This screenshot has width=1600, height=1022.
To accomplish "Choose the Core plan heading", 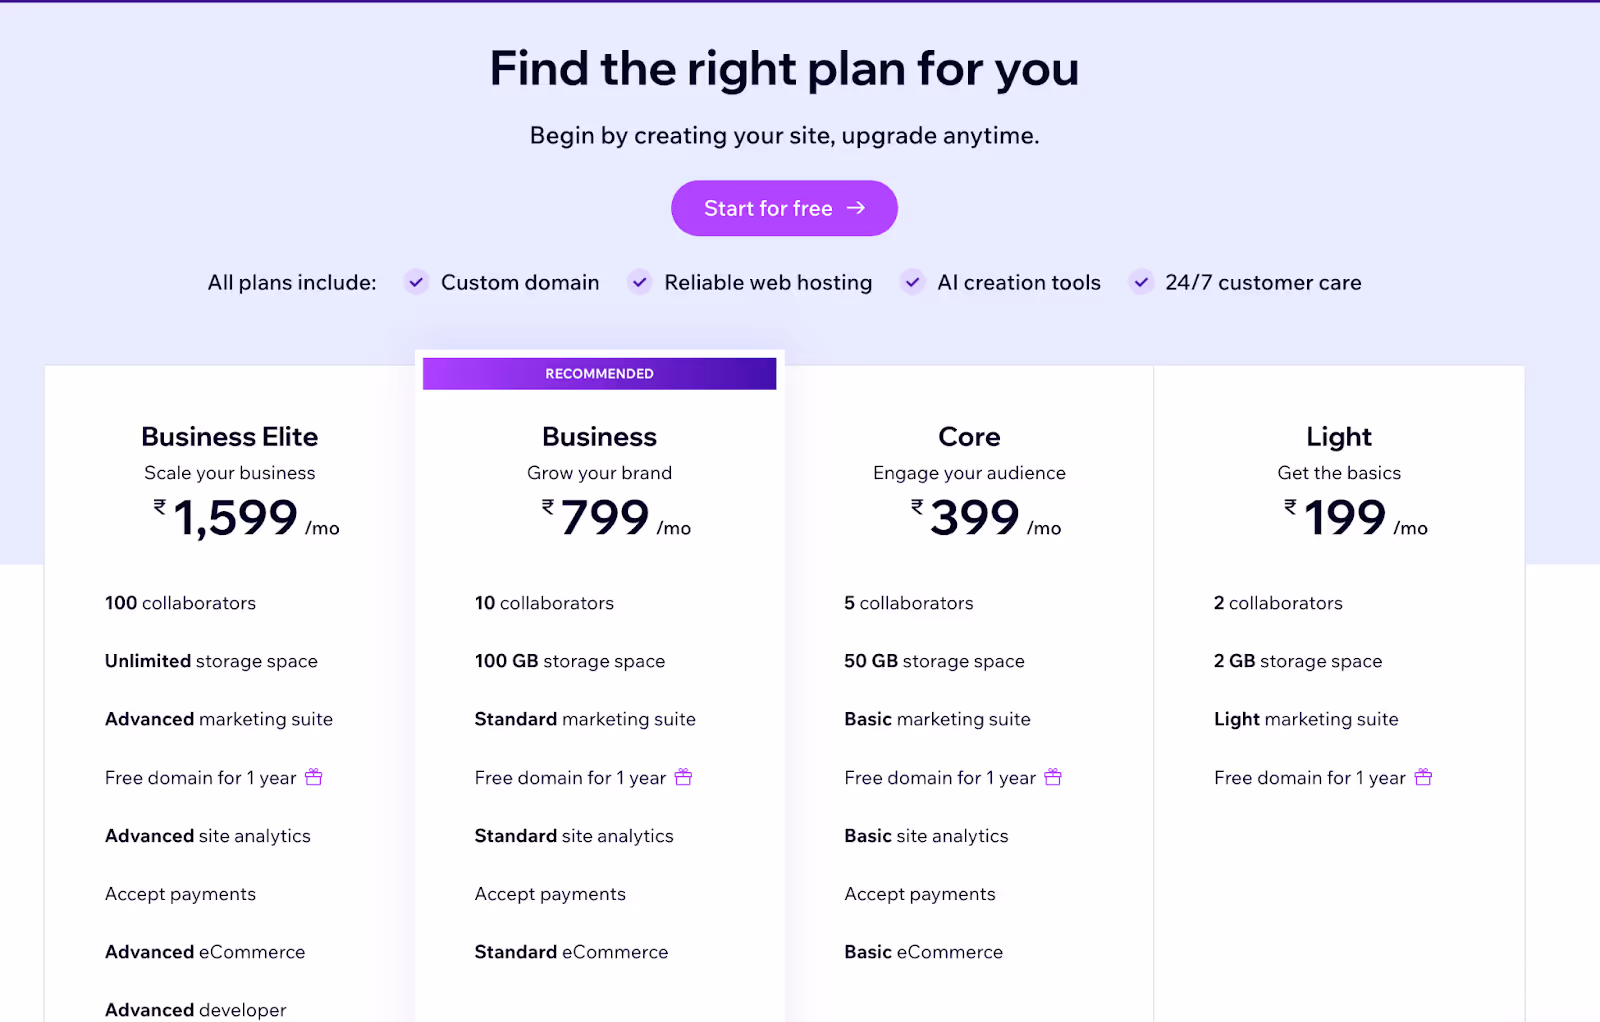I will pos(969,437).
